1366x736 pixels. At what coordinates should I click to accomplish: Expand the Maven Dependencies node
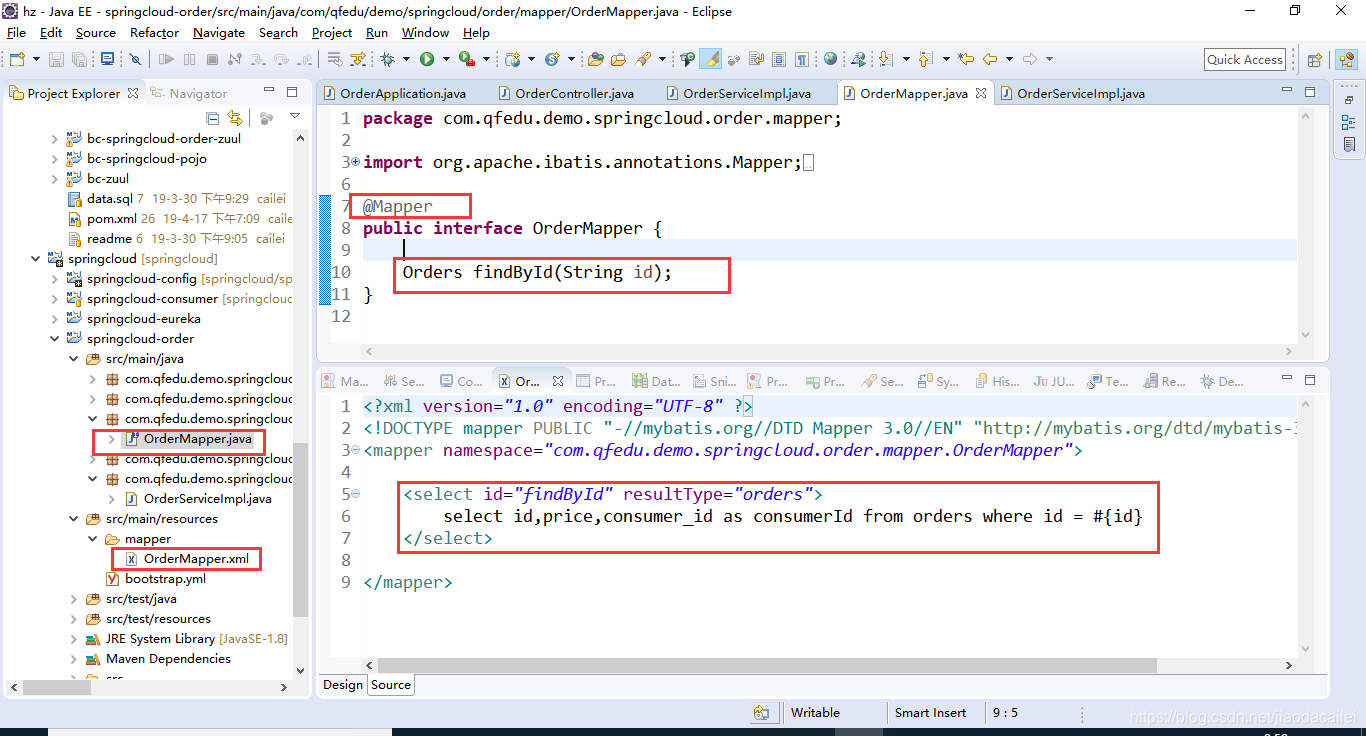click(73, 659)
